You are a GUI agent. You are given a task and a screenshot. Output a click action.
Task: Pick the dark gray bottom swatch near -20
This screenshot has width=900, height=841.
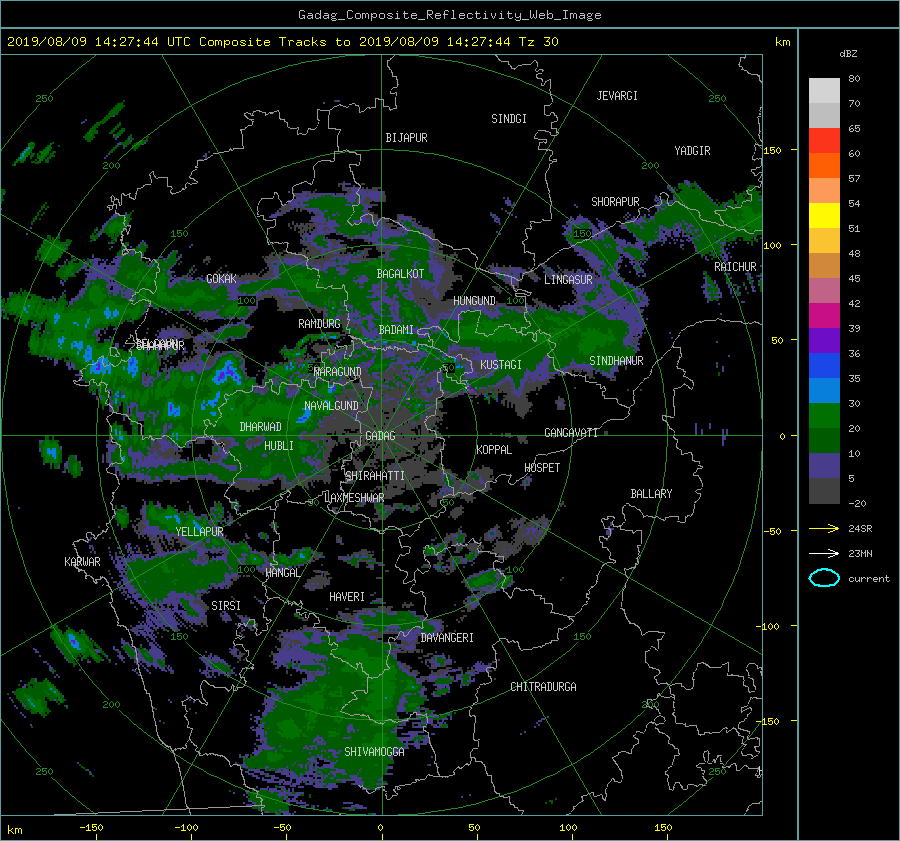point(824,491)
